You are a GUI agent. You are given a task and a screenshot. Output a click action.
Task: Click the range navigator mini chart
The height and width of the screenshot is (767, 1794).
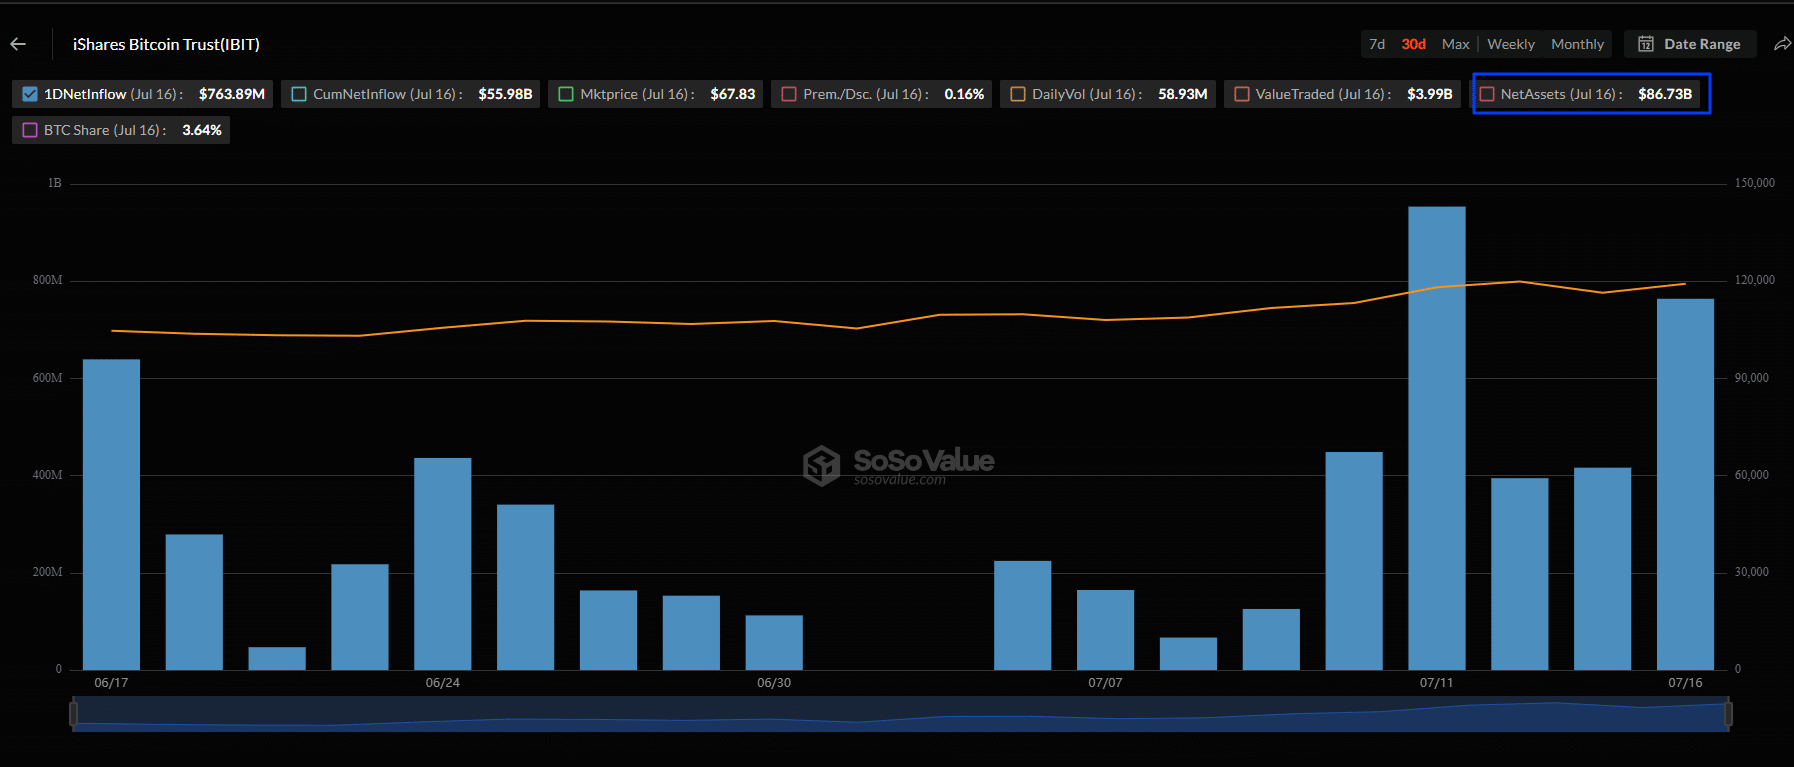pos(900,714)
